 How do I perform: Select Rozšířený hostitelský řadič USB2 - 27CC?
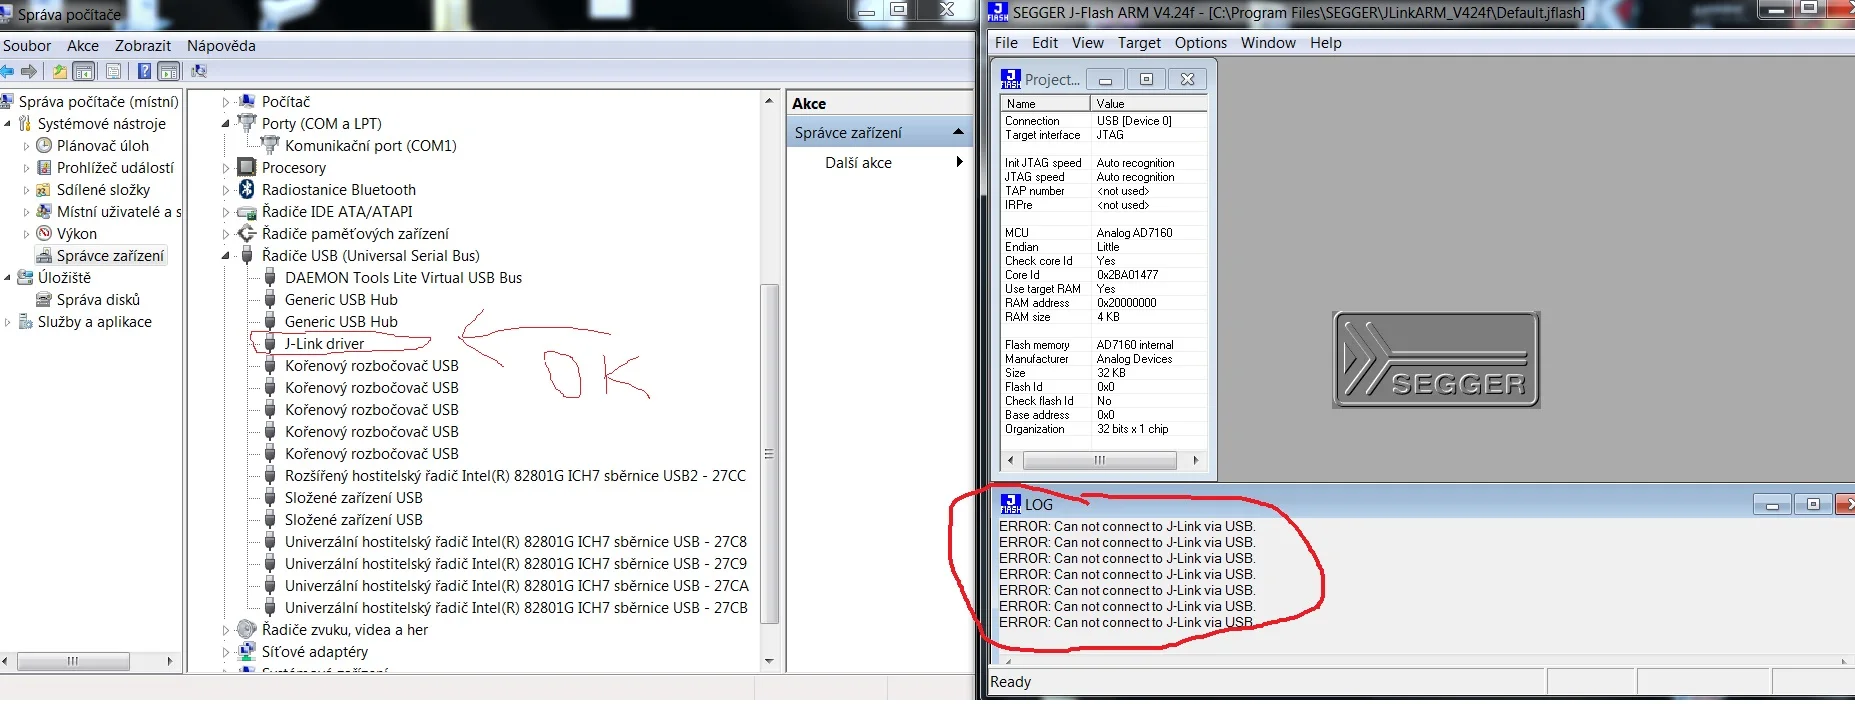pos(515,475)
